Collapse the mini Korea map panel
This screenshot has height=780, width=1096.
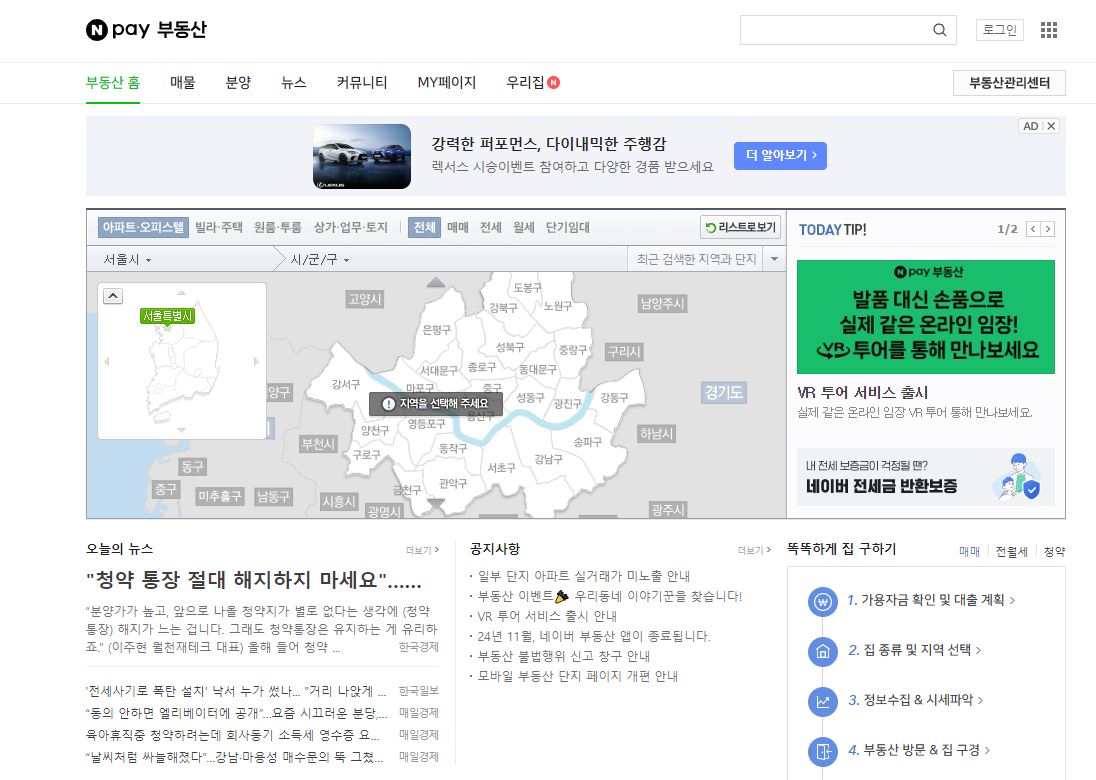click(113, 296)
